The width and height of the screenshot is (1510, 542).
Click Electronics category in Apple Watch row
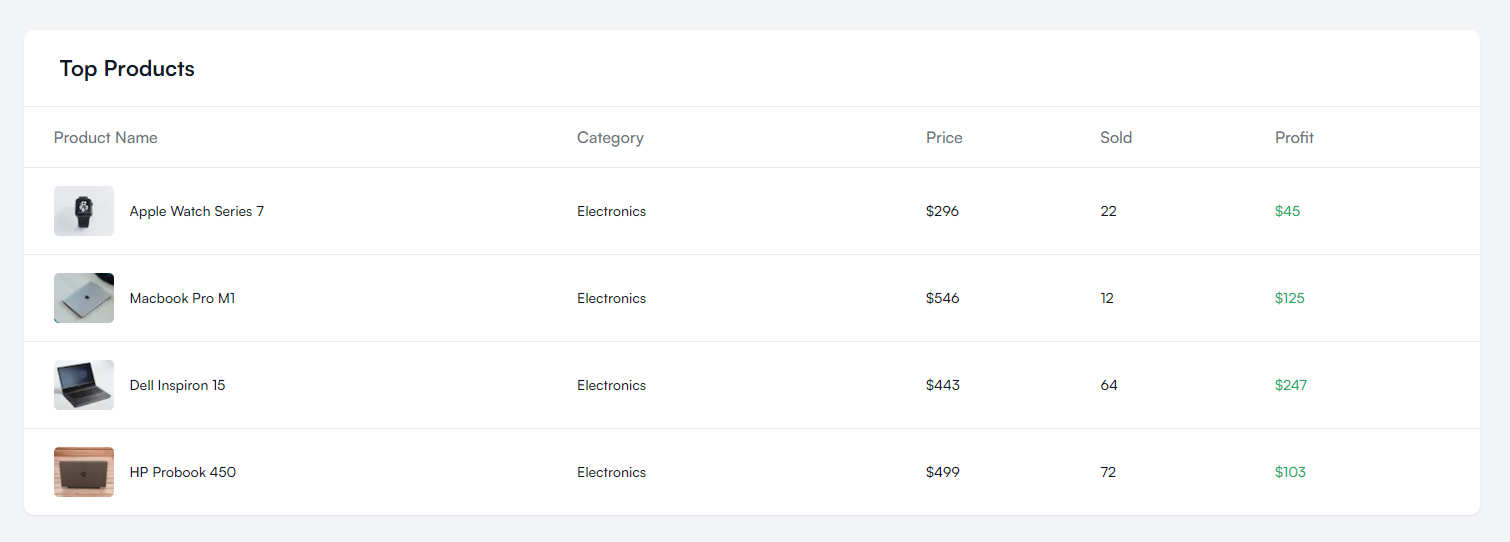coord(611,211)
